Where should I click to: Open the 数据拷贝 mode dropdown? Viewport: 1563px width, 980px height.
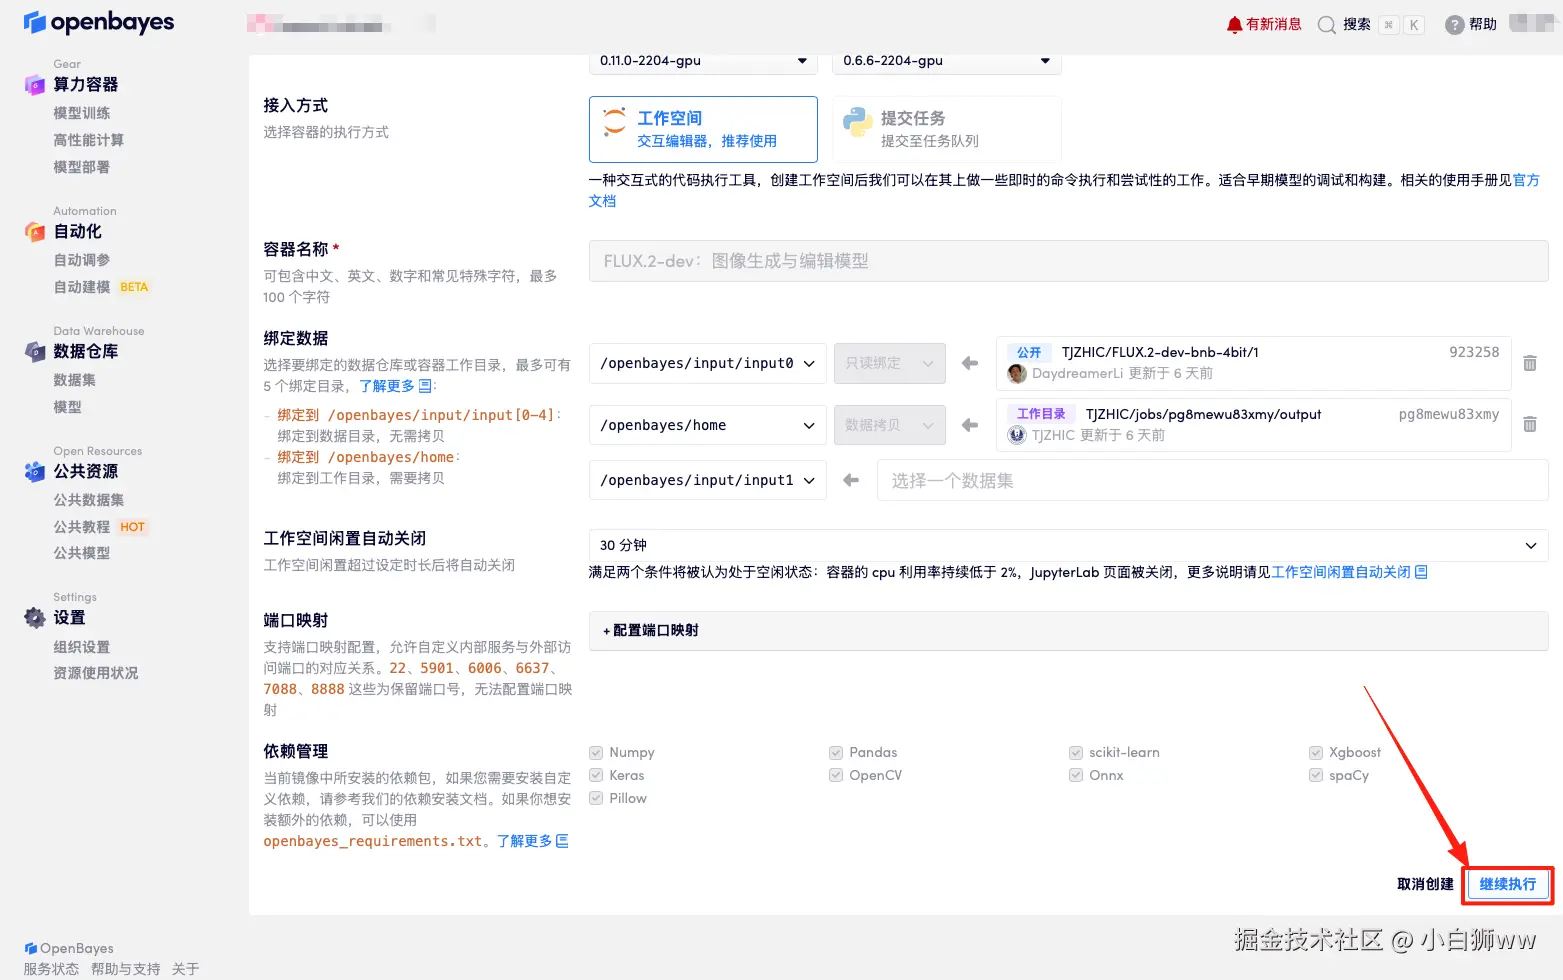(x=889, y=425)
